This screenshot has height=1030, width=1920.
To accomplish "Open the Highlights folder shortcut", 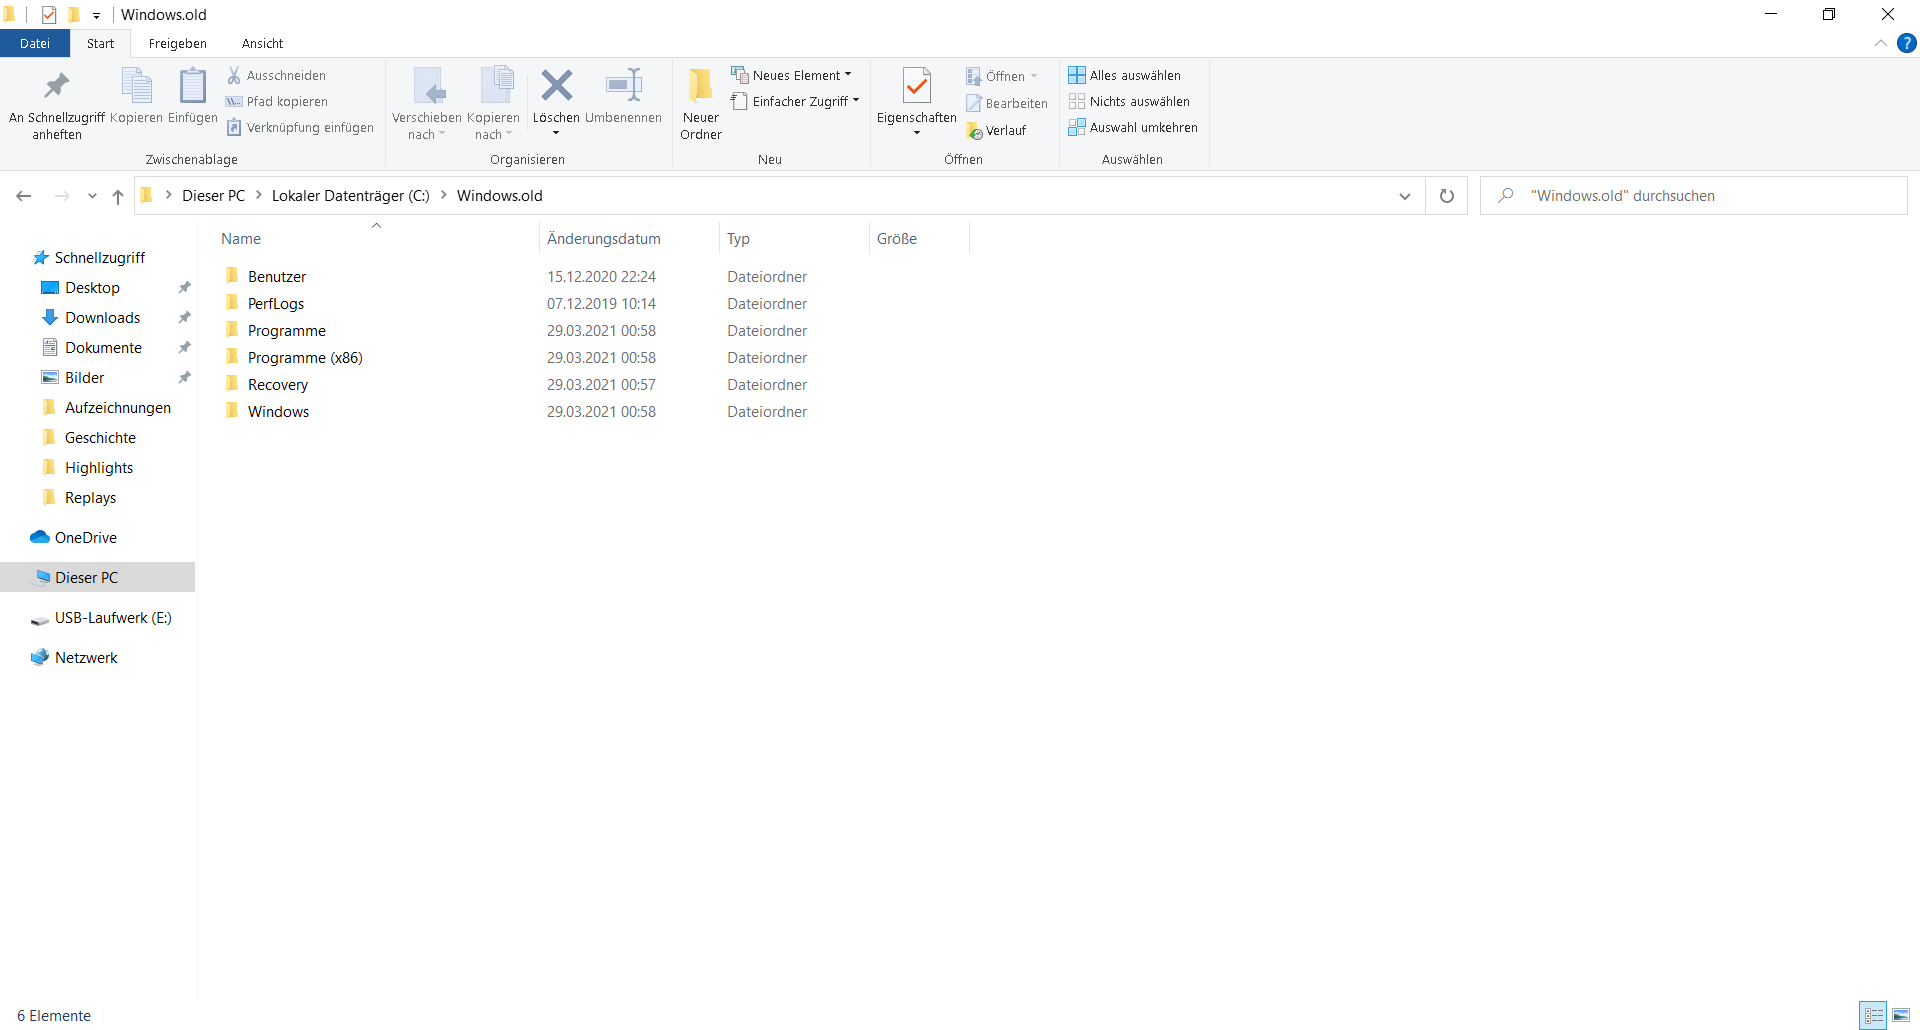I will click(98, 467).
